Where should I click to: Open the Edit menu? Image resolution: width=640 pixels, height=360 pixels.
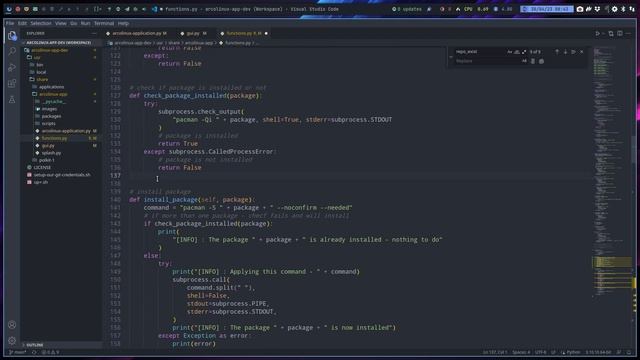pos(22,24)
